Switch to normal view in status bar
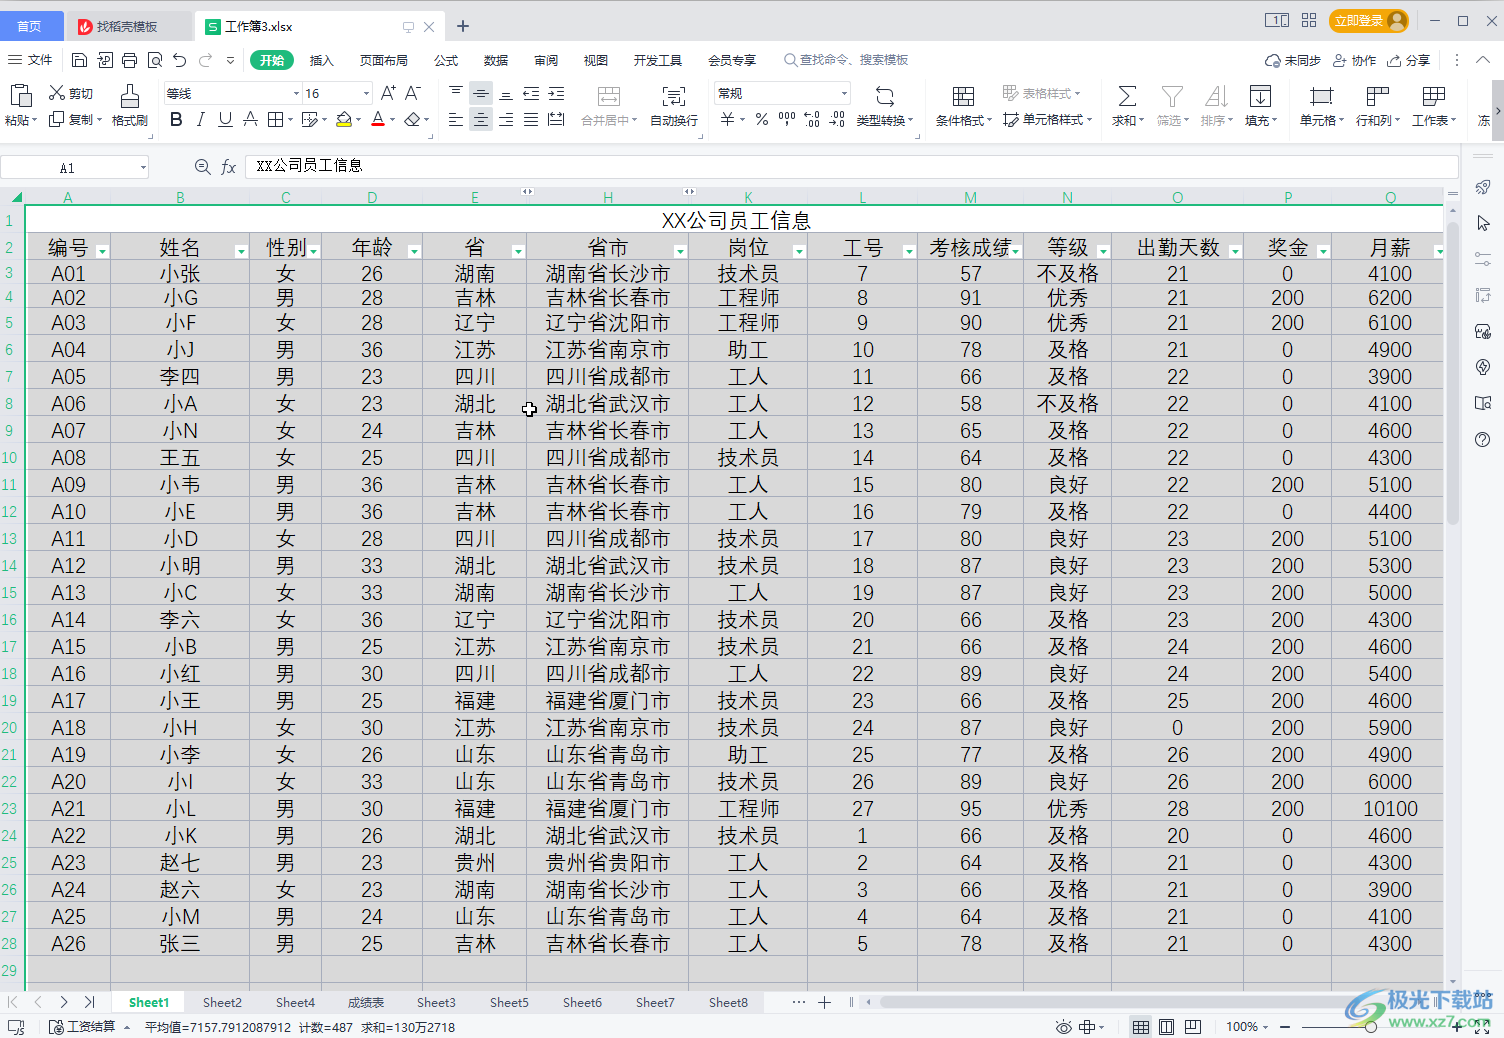Viewport: 1504px width, 1038px height. click(1140, 1027)
